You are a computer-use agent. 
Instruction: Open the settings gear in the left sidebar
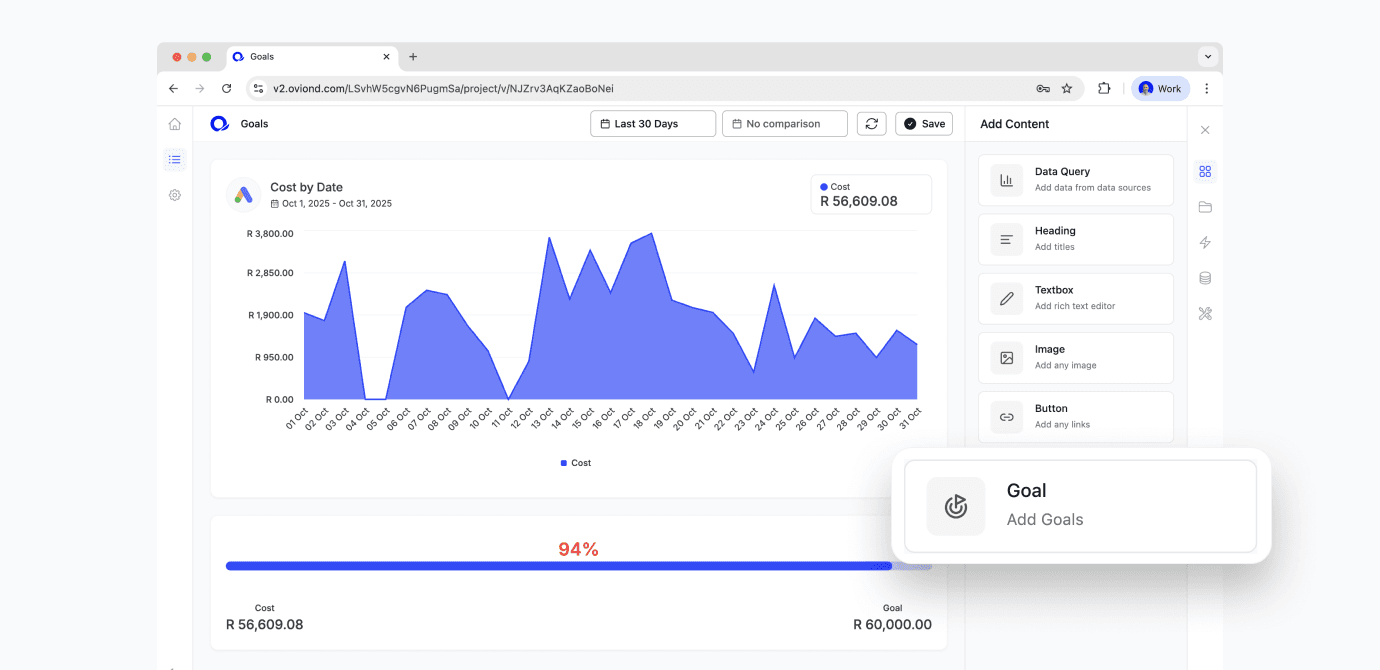[175, 195]
